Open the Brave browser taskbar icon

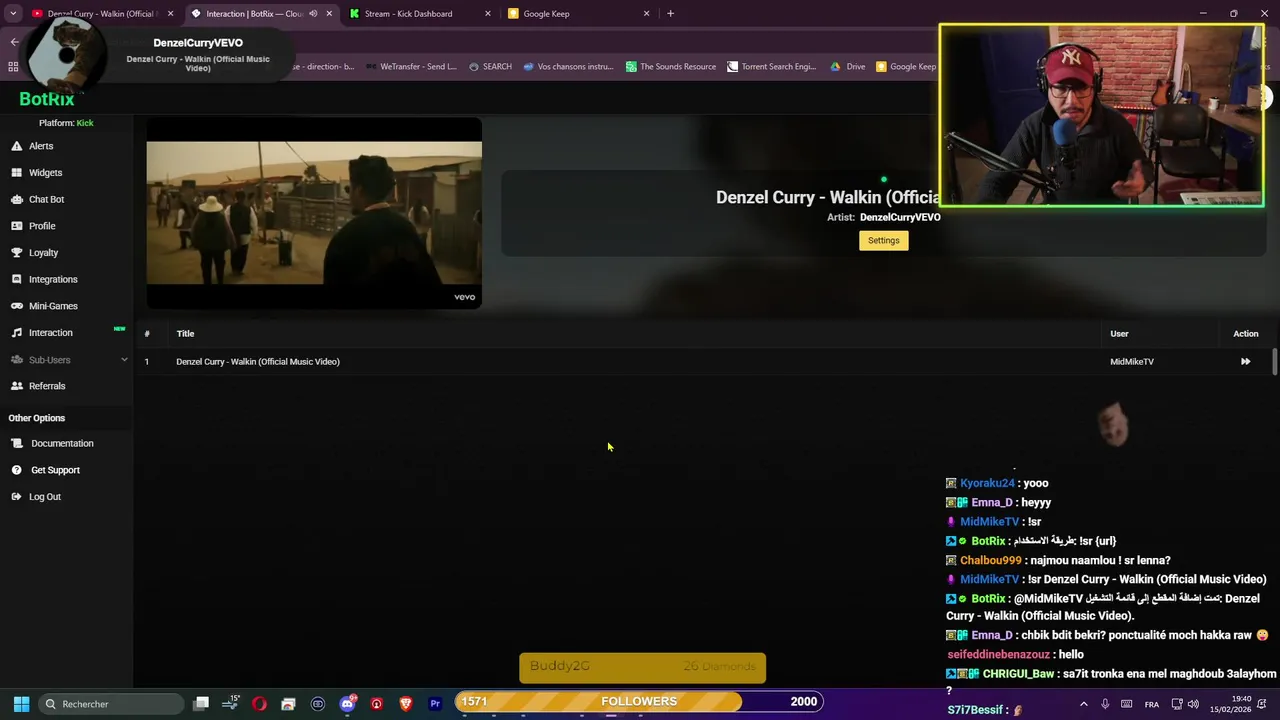point(406,704)
